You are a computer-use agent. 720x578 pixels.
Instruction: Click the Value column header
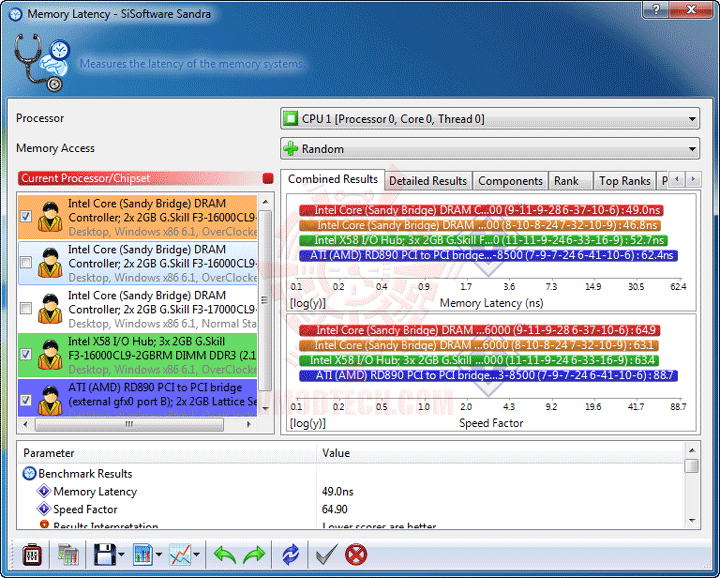[500, 453]
